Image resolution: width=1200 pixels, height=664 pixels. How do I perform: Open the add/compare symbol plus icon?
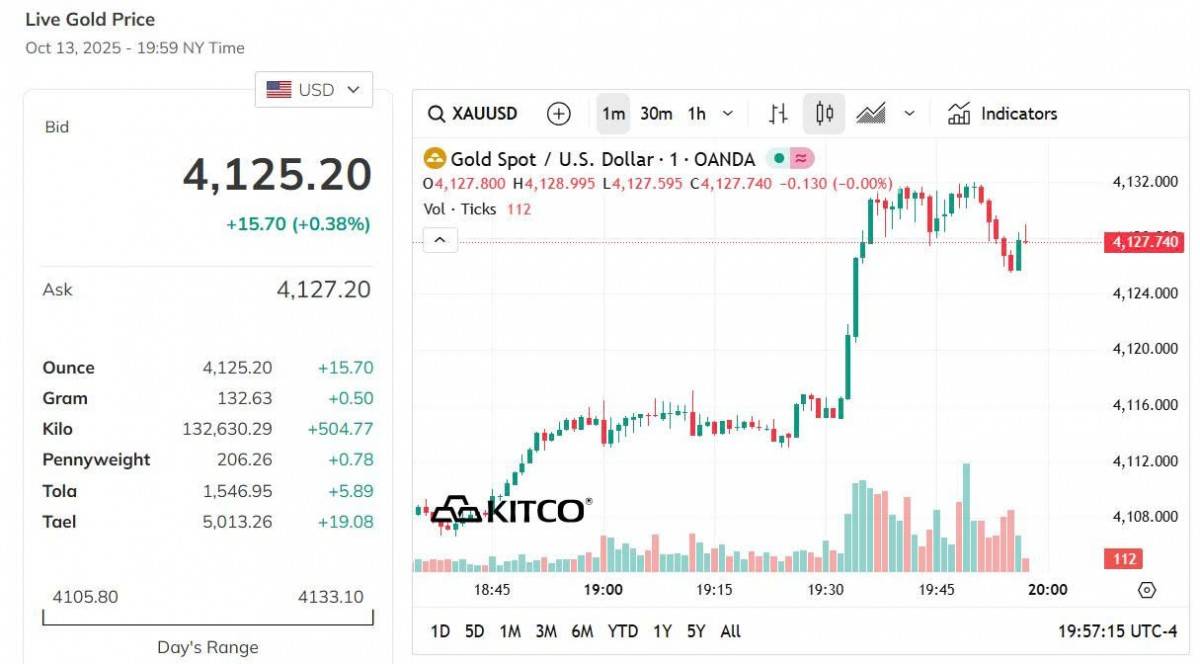click(x=559, y=113)
